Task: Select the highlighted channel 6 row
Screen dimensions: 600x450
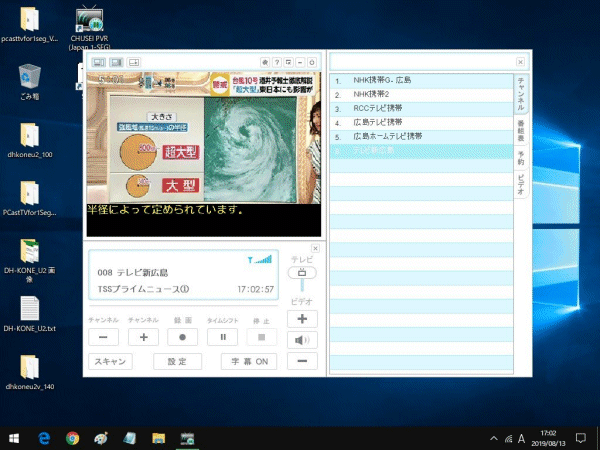Action: point(421,151)
